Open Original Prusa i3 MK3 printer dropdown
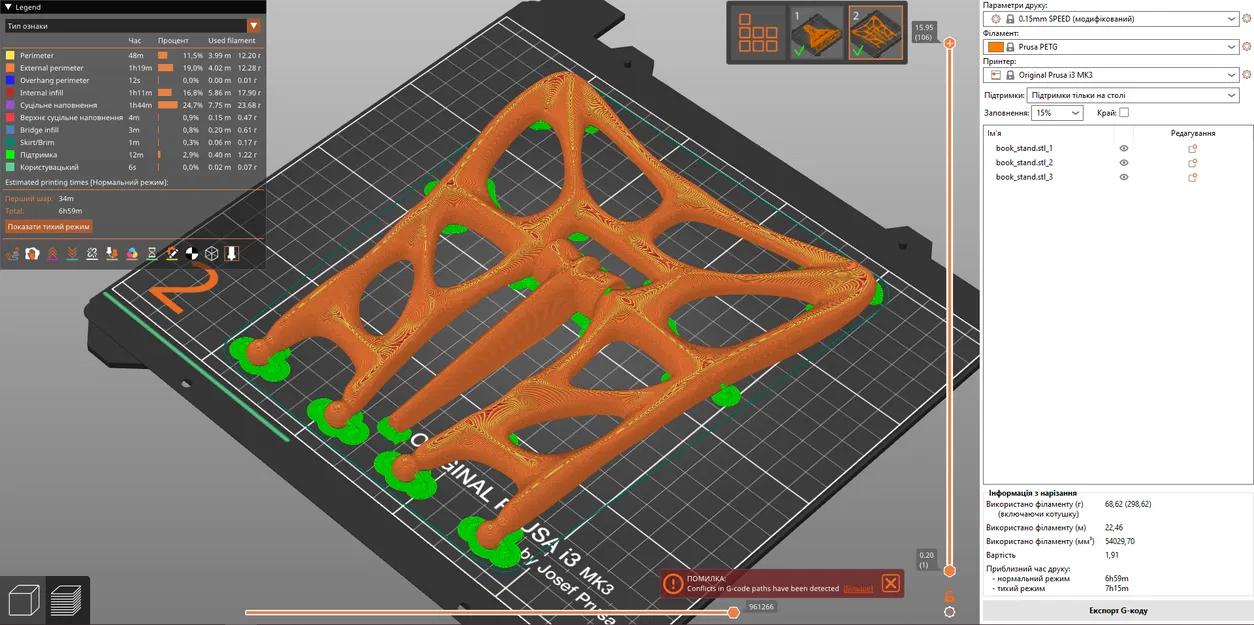 [1112, 74]
